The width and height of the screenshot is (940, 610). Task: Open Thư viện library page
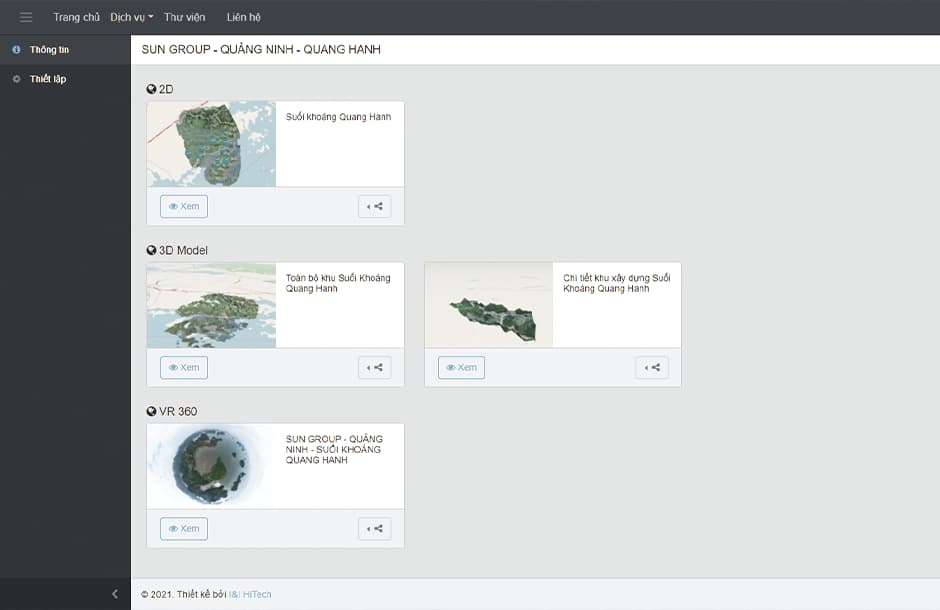[x=185, y=17]
